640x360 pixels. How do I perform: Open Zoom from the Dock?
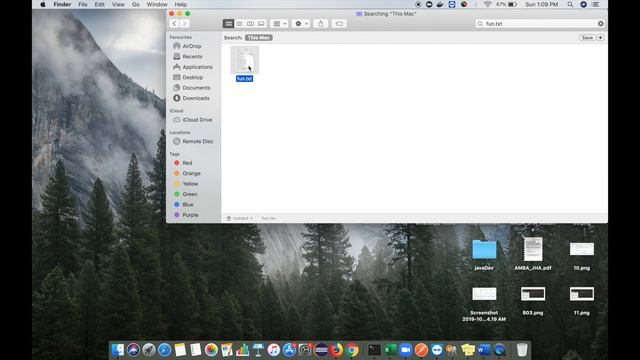point(405,350)
